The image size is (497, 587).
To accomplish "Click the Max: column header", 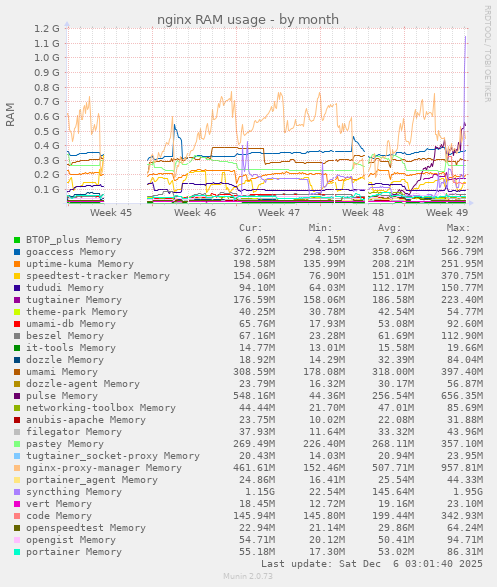I will [458, 228].
